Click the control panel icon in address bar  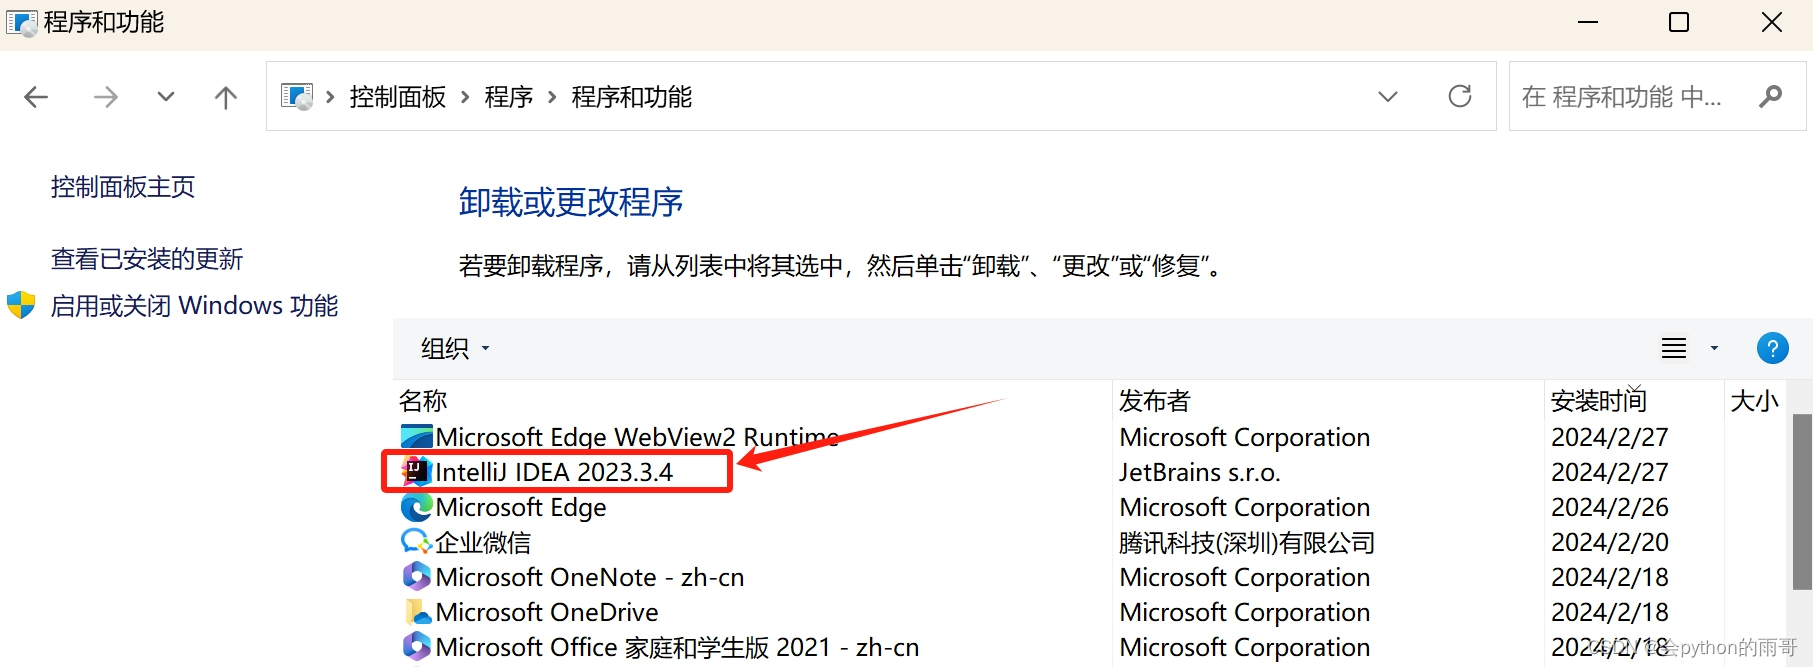297,97
